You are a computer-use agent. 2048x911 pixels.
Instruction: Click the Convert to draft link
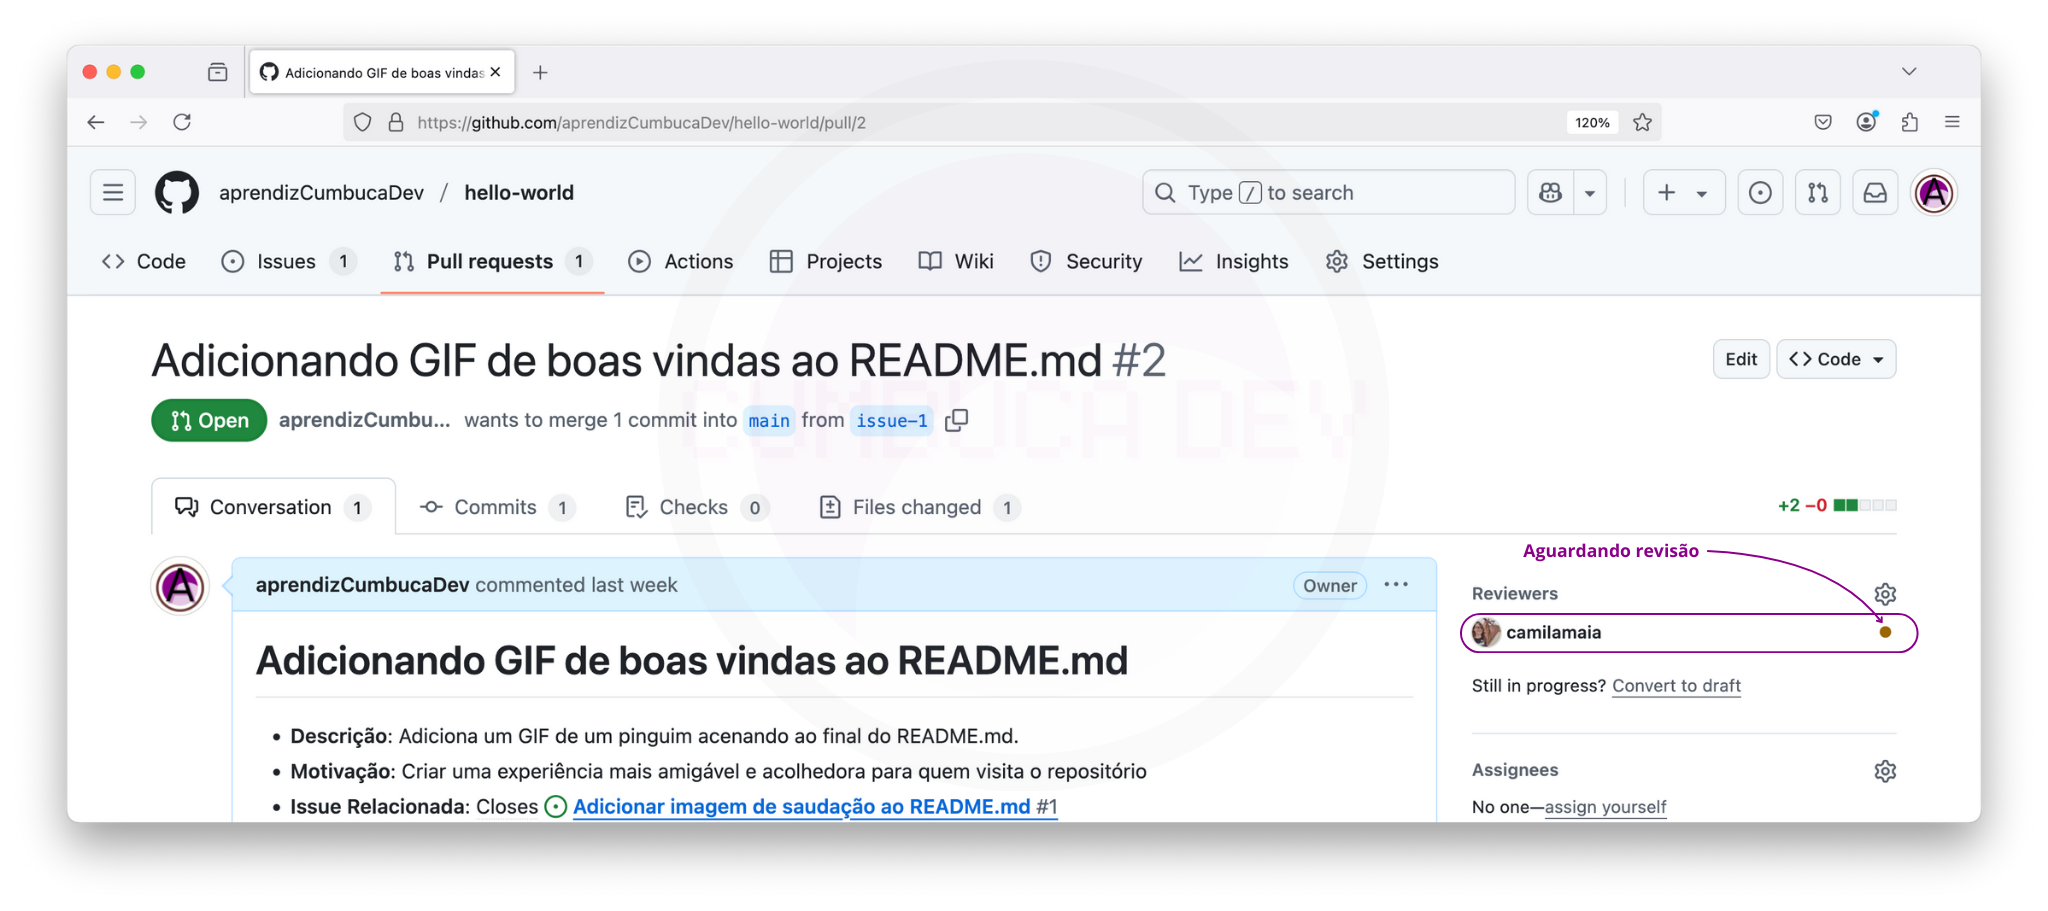[1676, 686]
